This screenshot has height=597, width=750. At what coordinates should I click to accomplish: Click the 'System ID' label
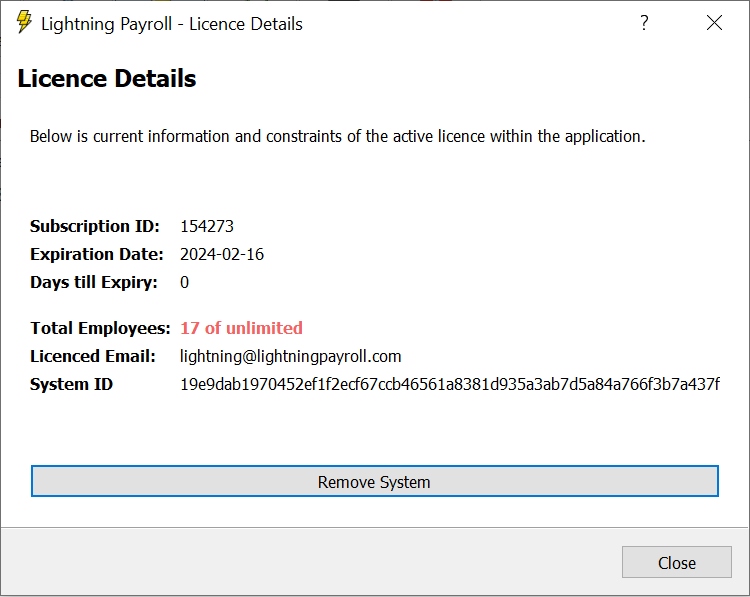coord(71,384)
